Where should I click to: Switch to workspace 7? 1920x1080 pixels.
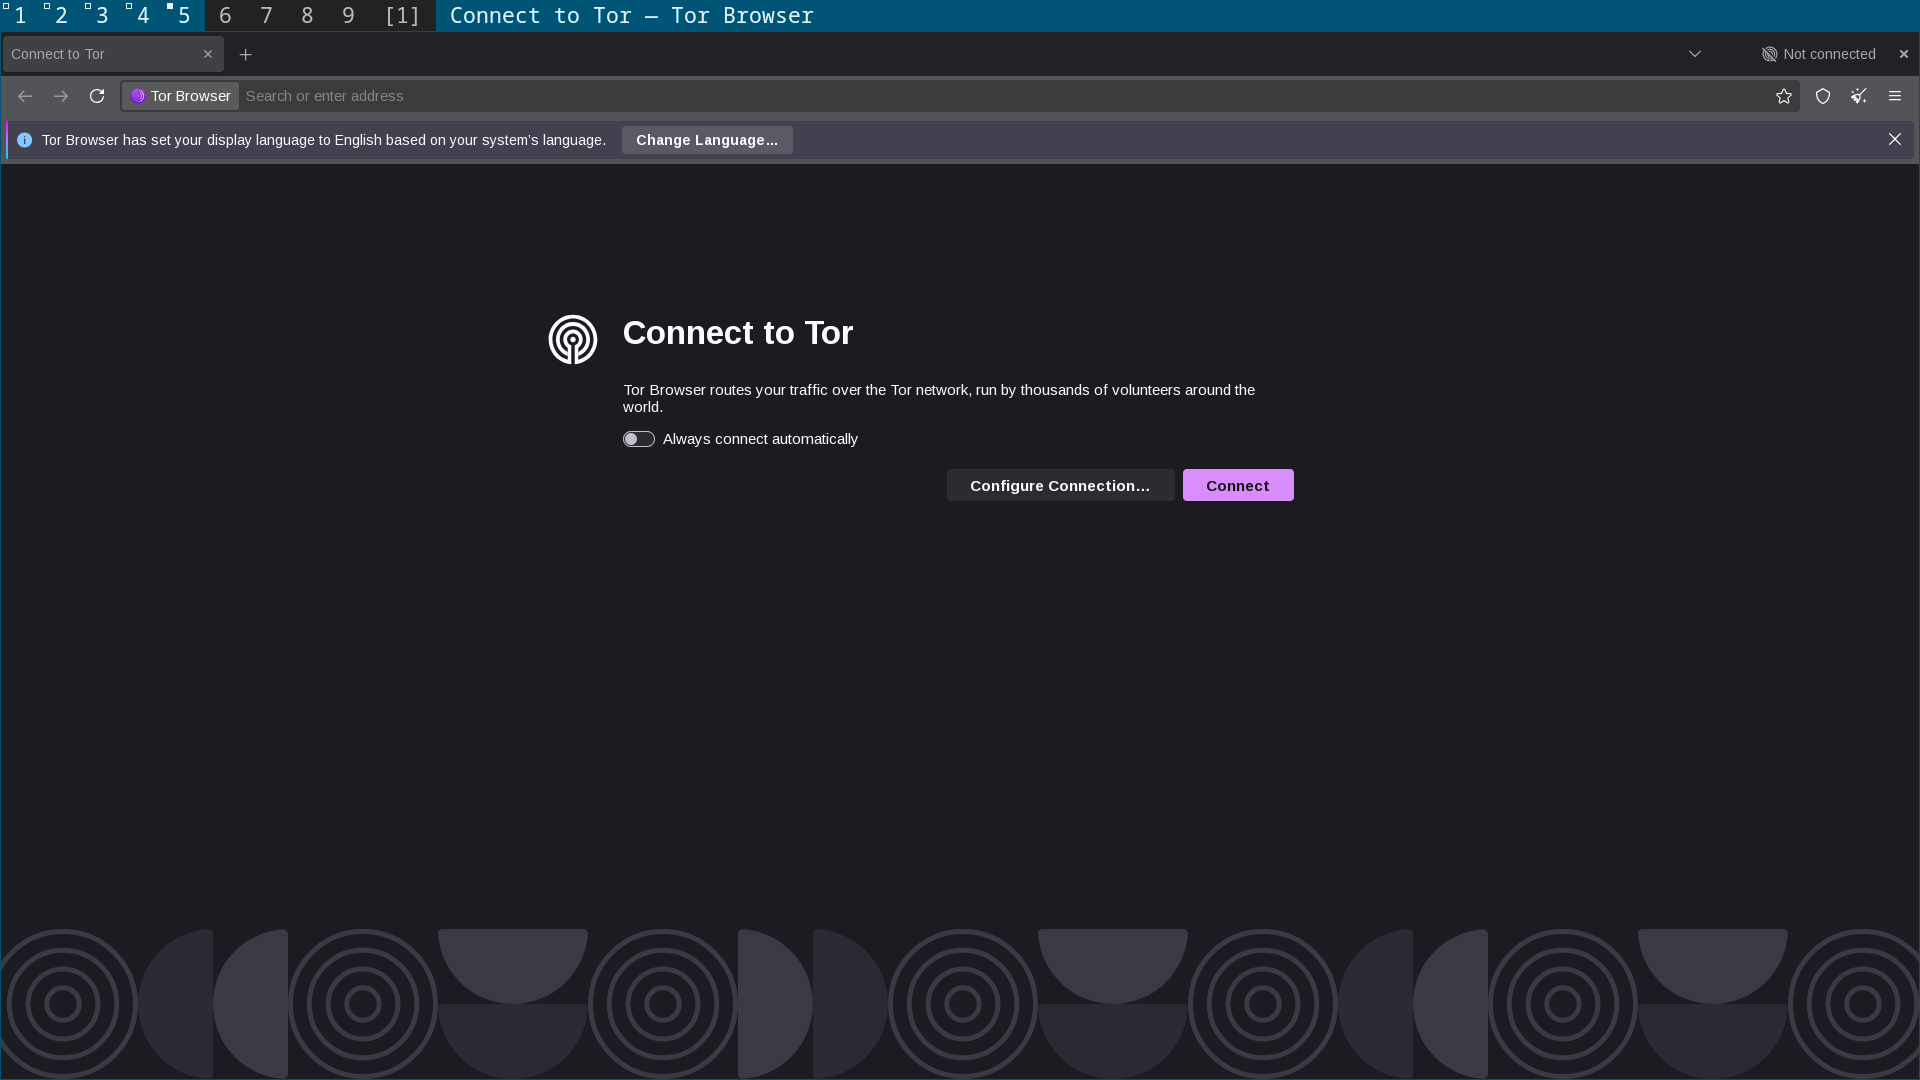pos(266,16)
